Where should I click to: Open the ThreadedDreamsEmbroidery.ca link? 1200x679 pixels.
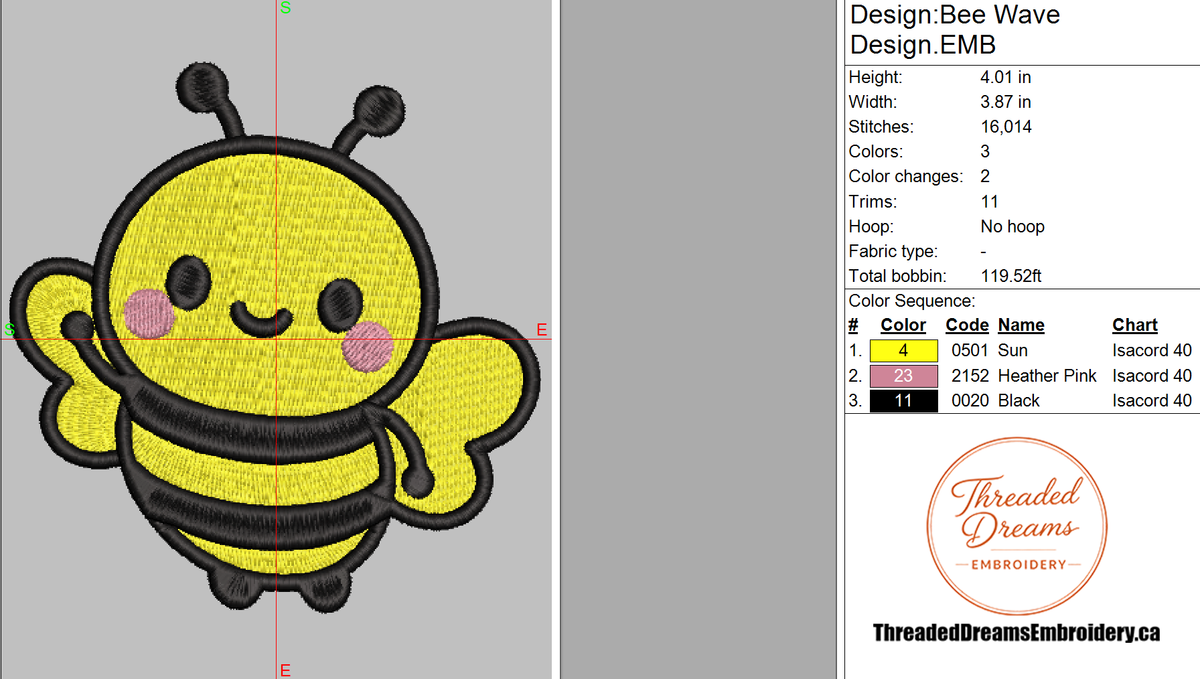pyautogui.click(x=1016, y=633)
